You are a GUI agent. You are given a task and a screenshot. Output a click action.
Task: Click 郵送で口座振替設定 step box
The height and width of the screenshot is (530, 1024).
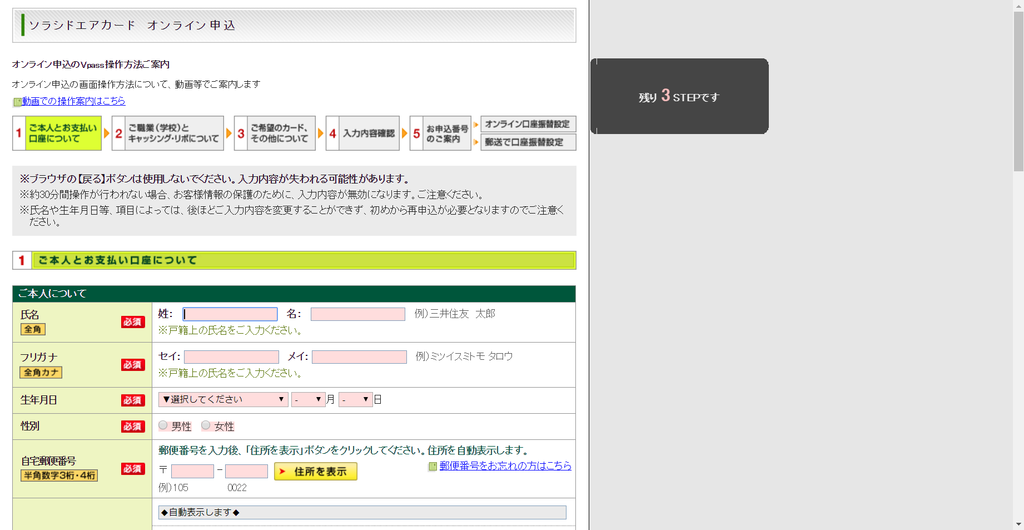point(528,142)
